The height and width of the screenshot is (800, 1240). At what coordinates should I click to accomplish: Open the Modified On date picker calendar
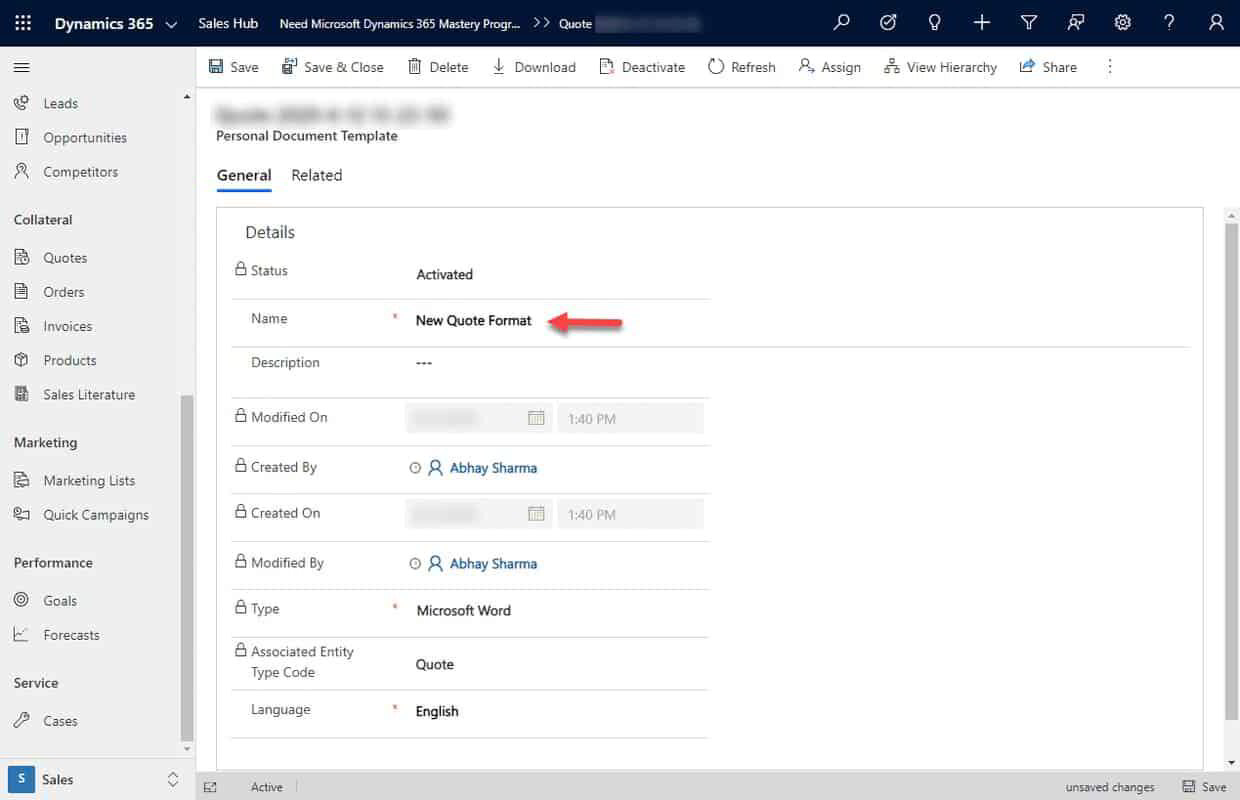[537, 418]
